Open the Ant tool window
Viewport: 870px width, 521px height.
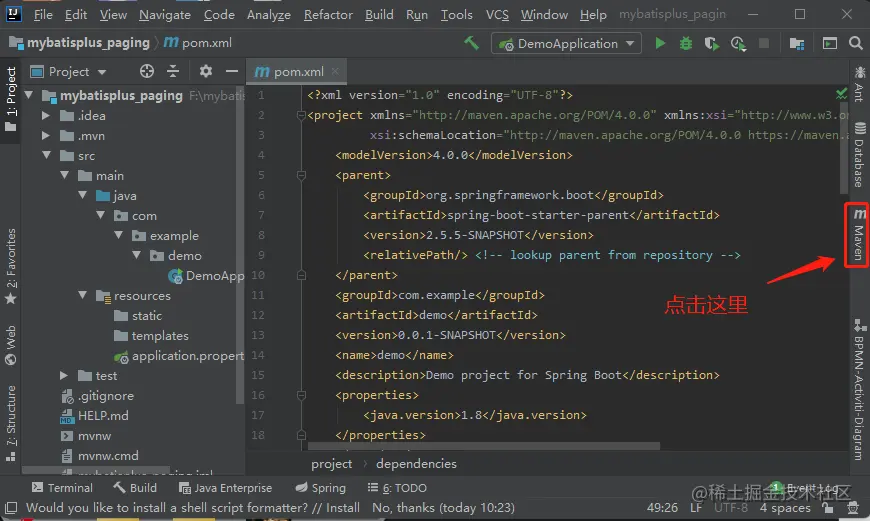tap(859, 84)
